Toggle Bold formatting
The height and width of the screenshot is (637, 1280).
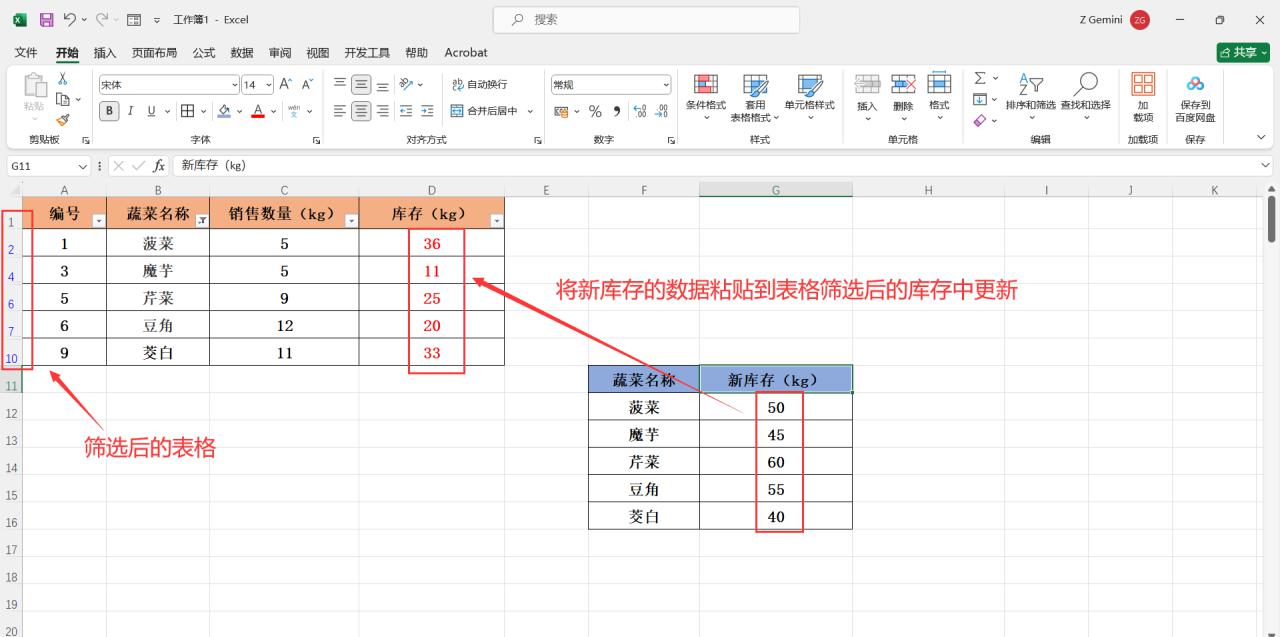(x=109, y=111)
